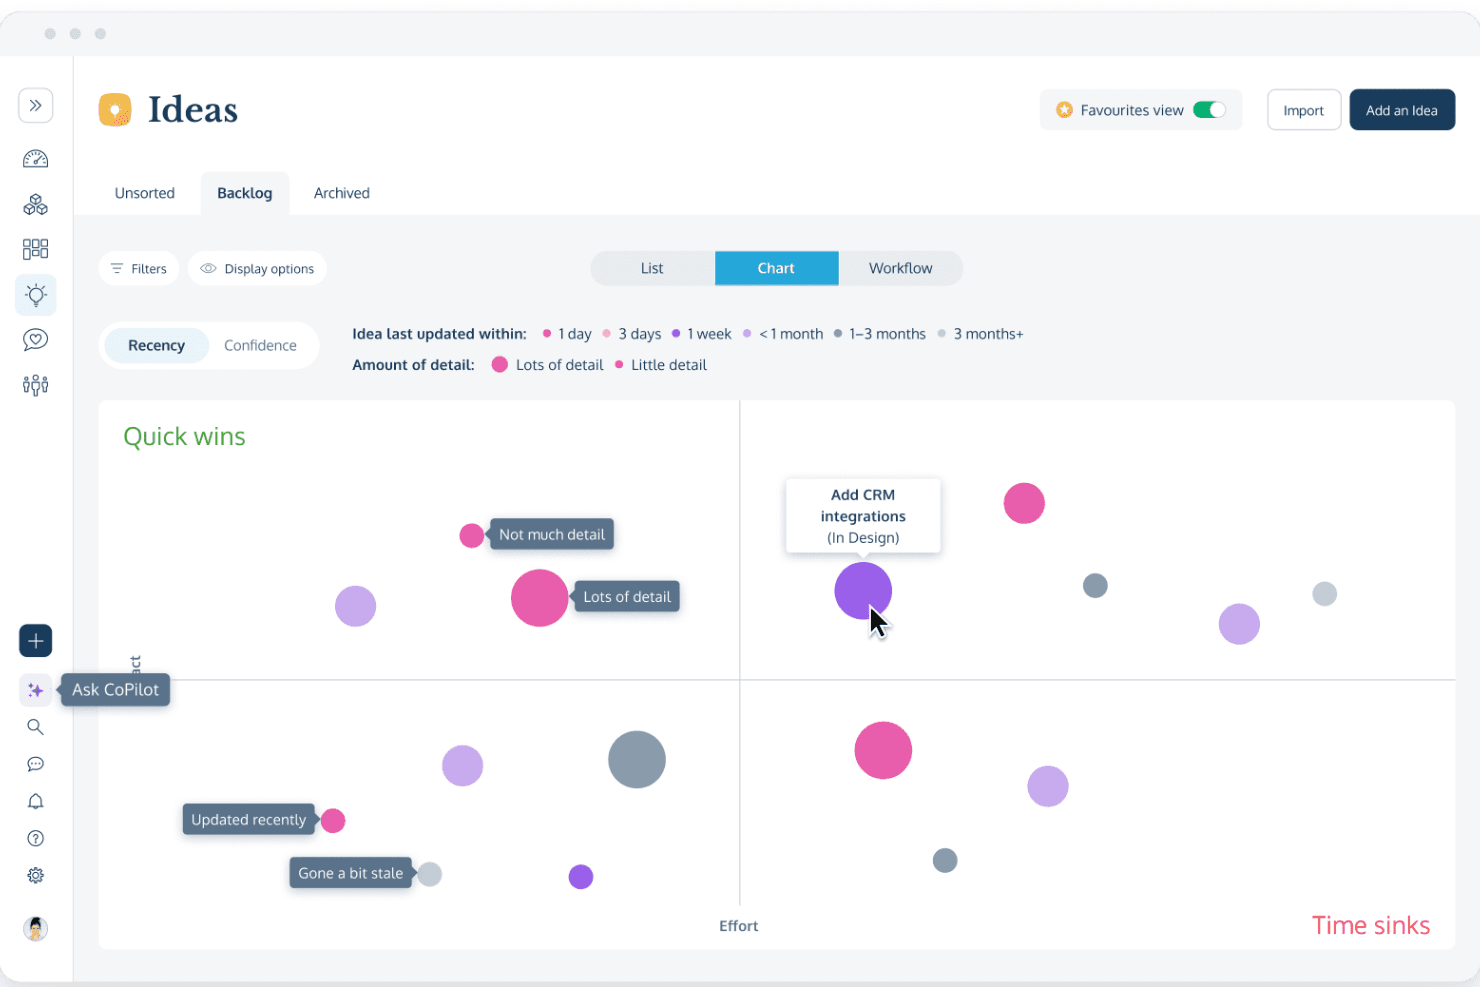
Task: Open the Unsorted tab
Action: (x=144, y=193)
